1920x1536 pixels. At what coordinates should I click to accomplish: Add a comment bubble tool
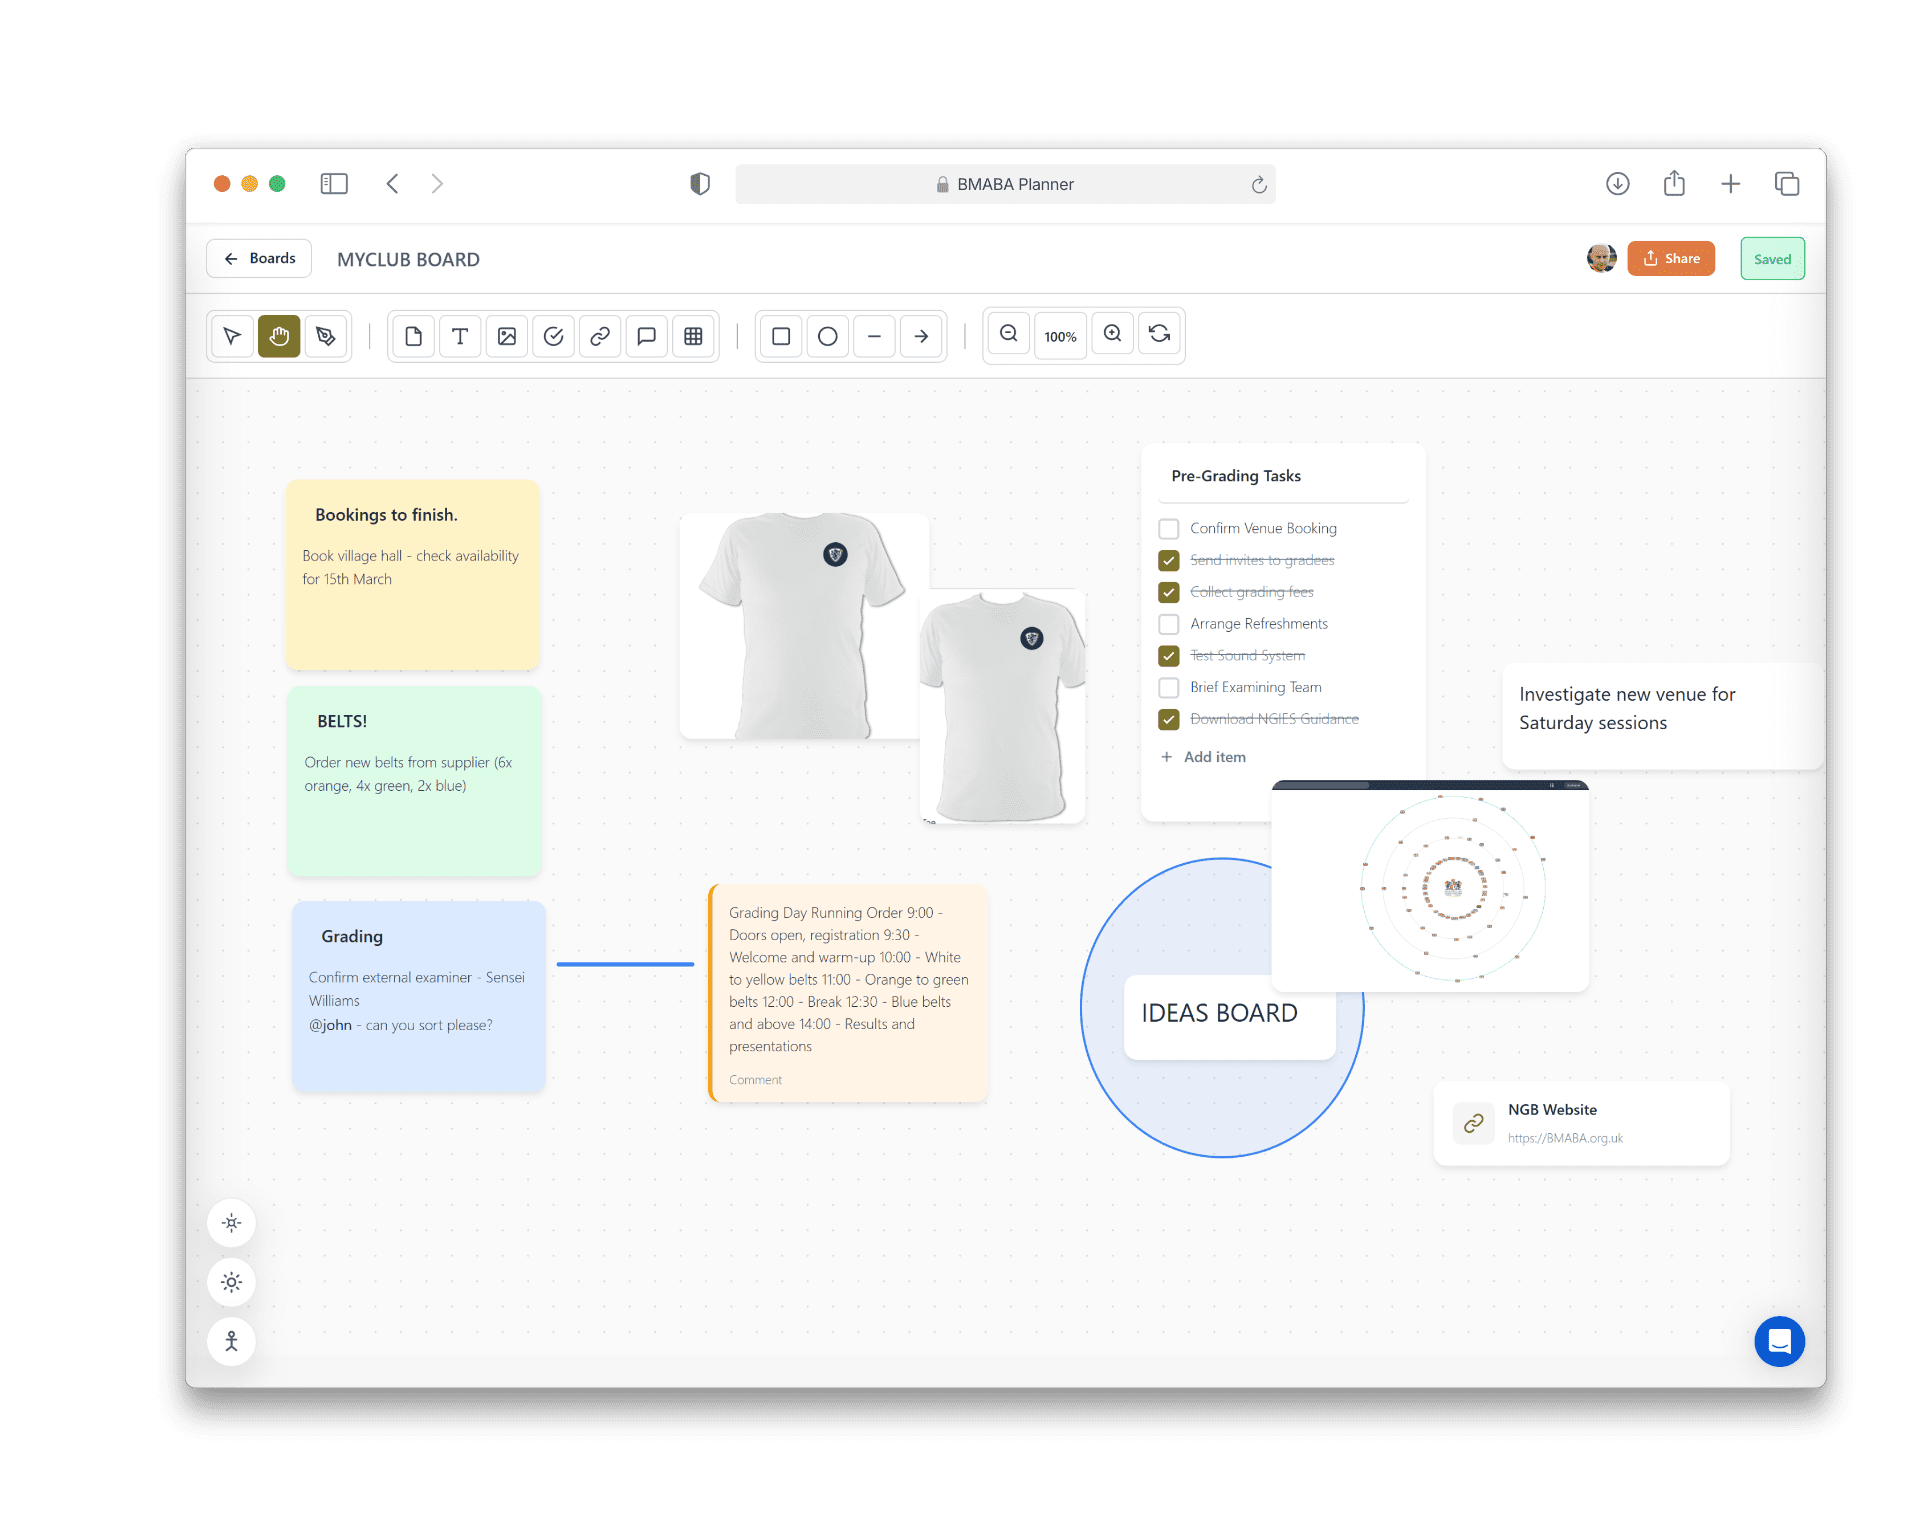point(646,336)
